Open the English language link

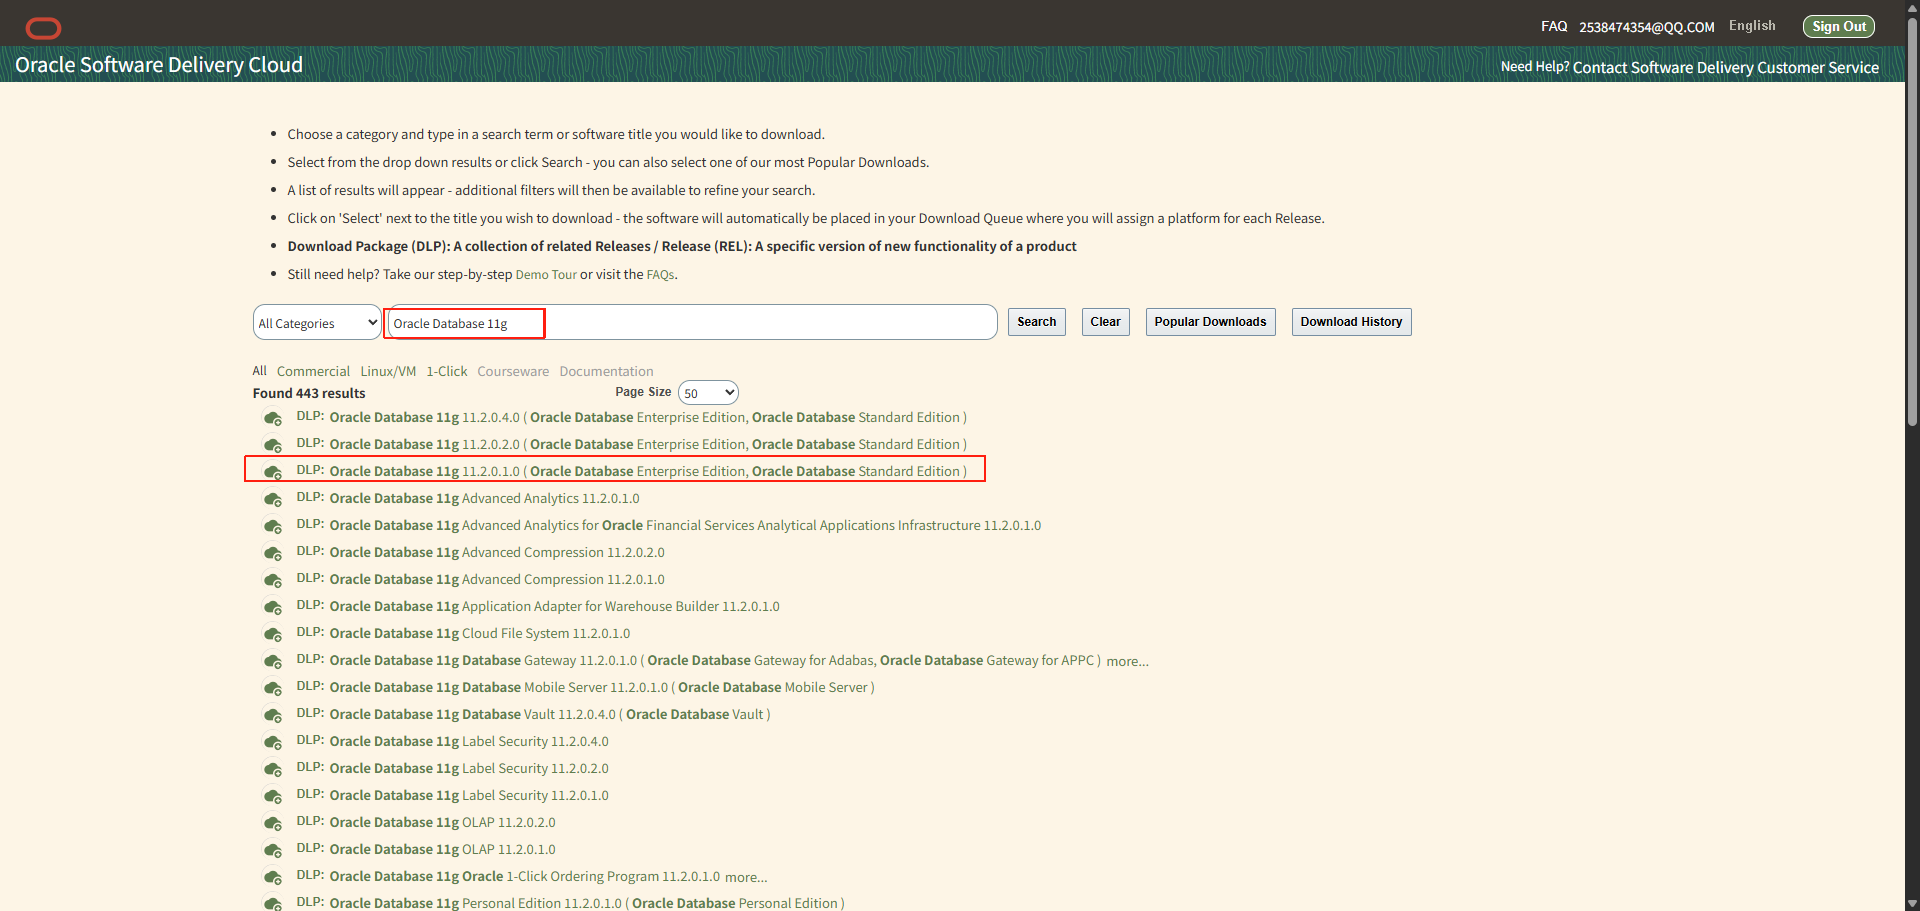point(1752,26)
